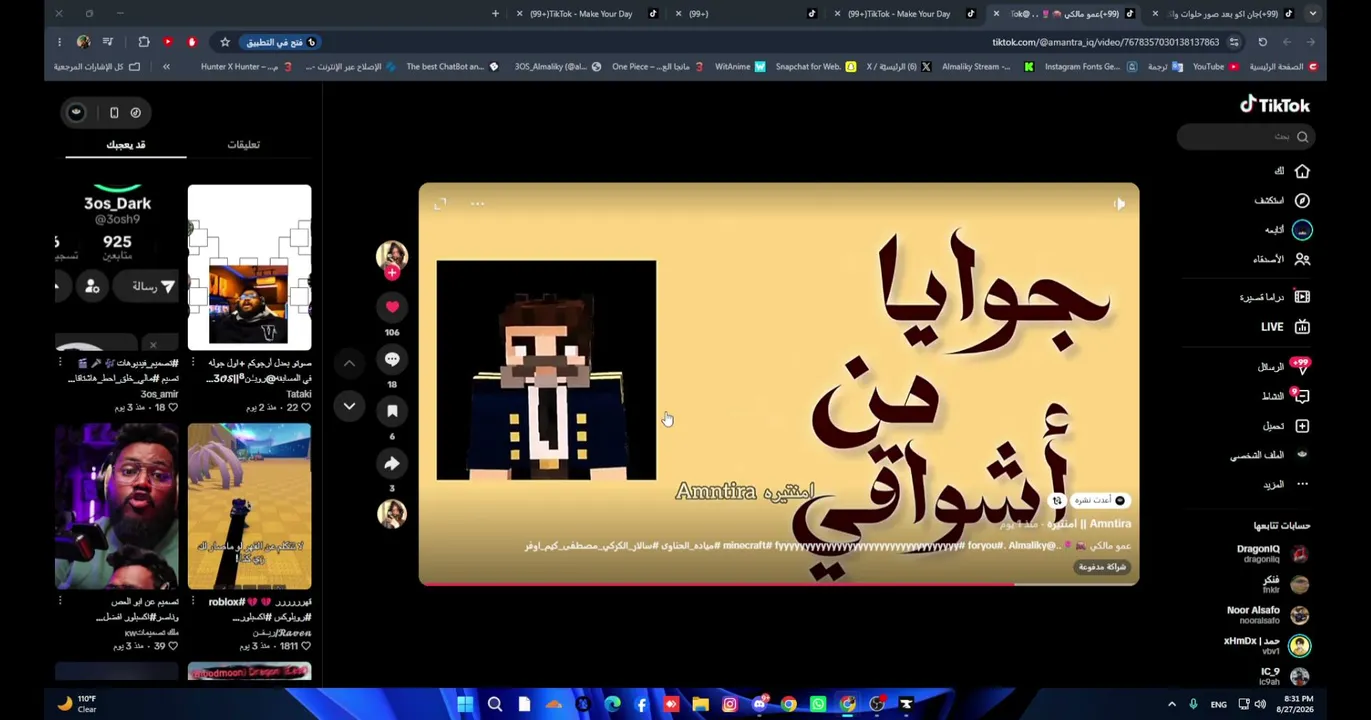Open the xHmDx followed account

tap(1266, 646)
